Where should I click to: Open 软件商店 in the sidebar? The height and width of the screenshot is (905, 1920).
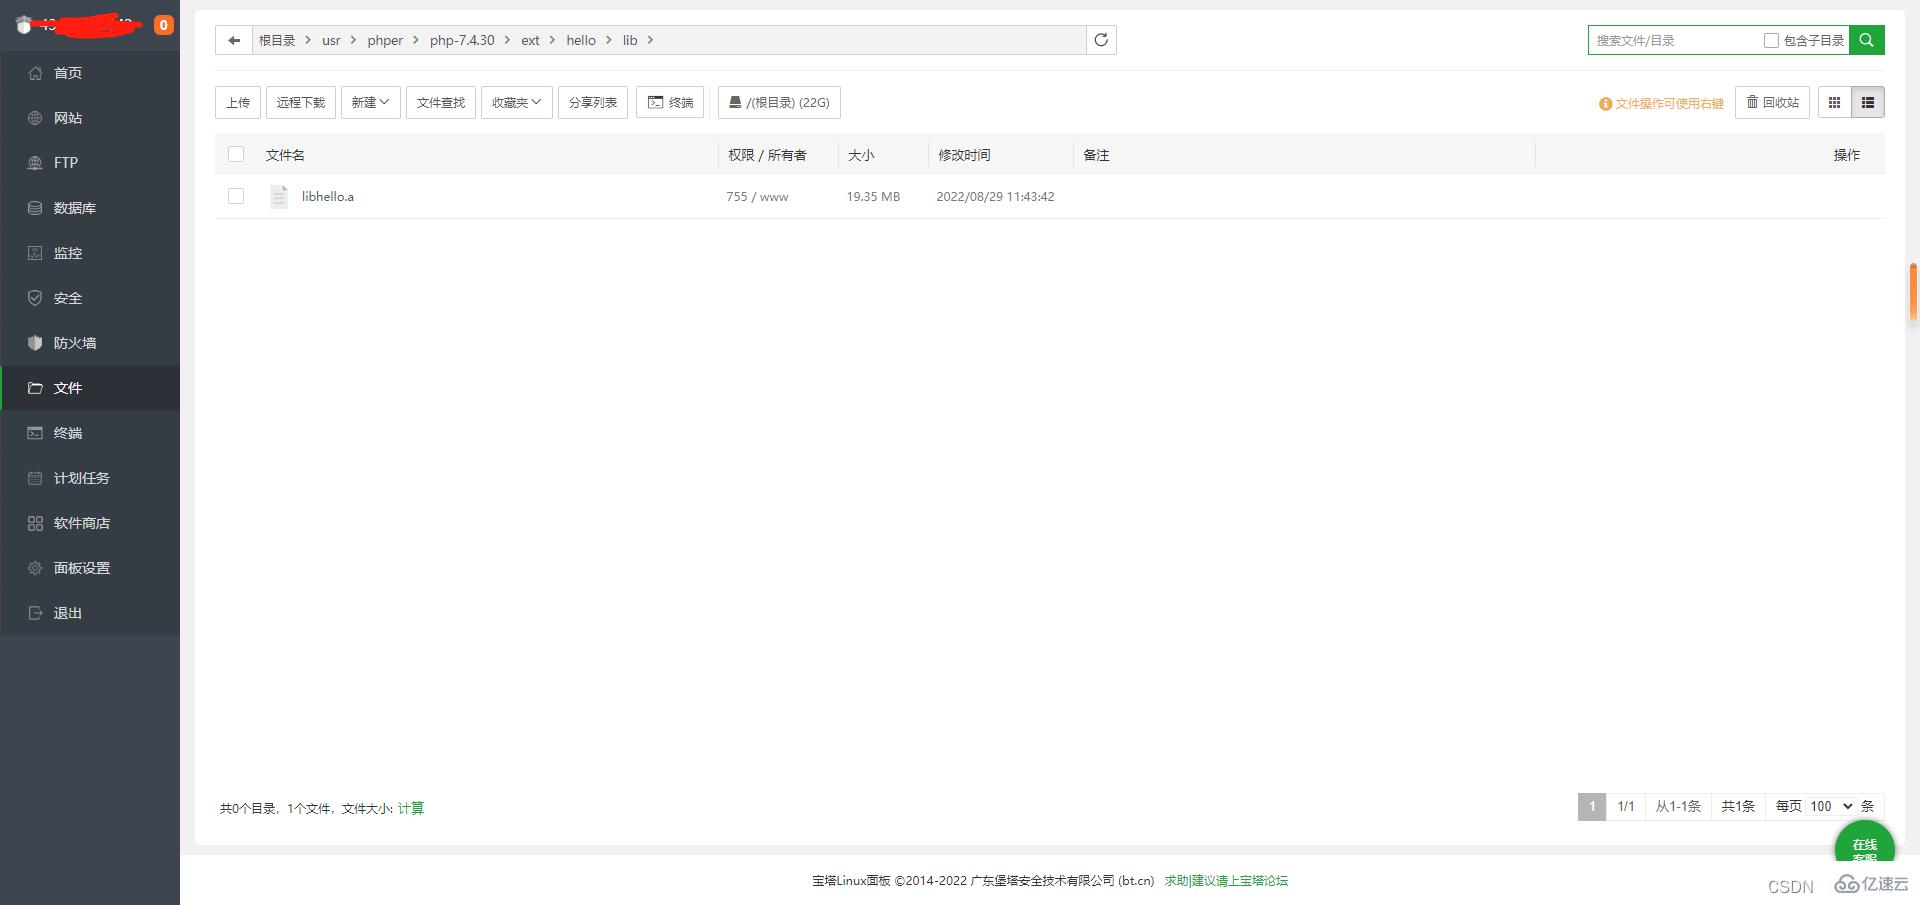[x=90, y=523]
